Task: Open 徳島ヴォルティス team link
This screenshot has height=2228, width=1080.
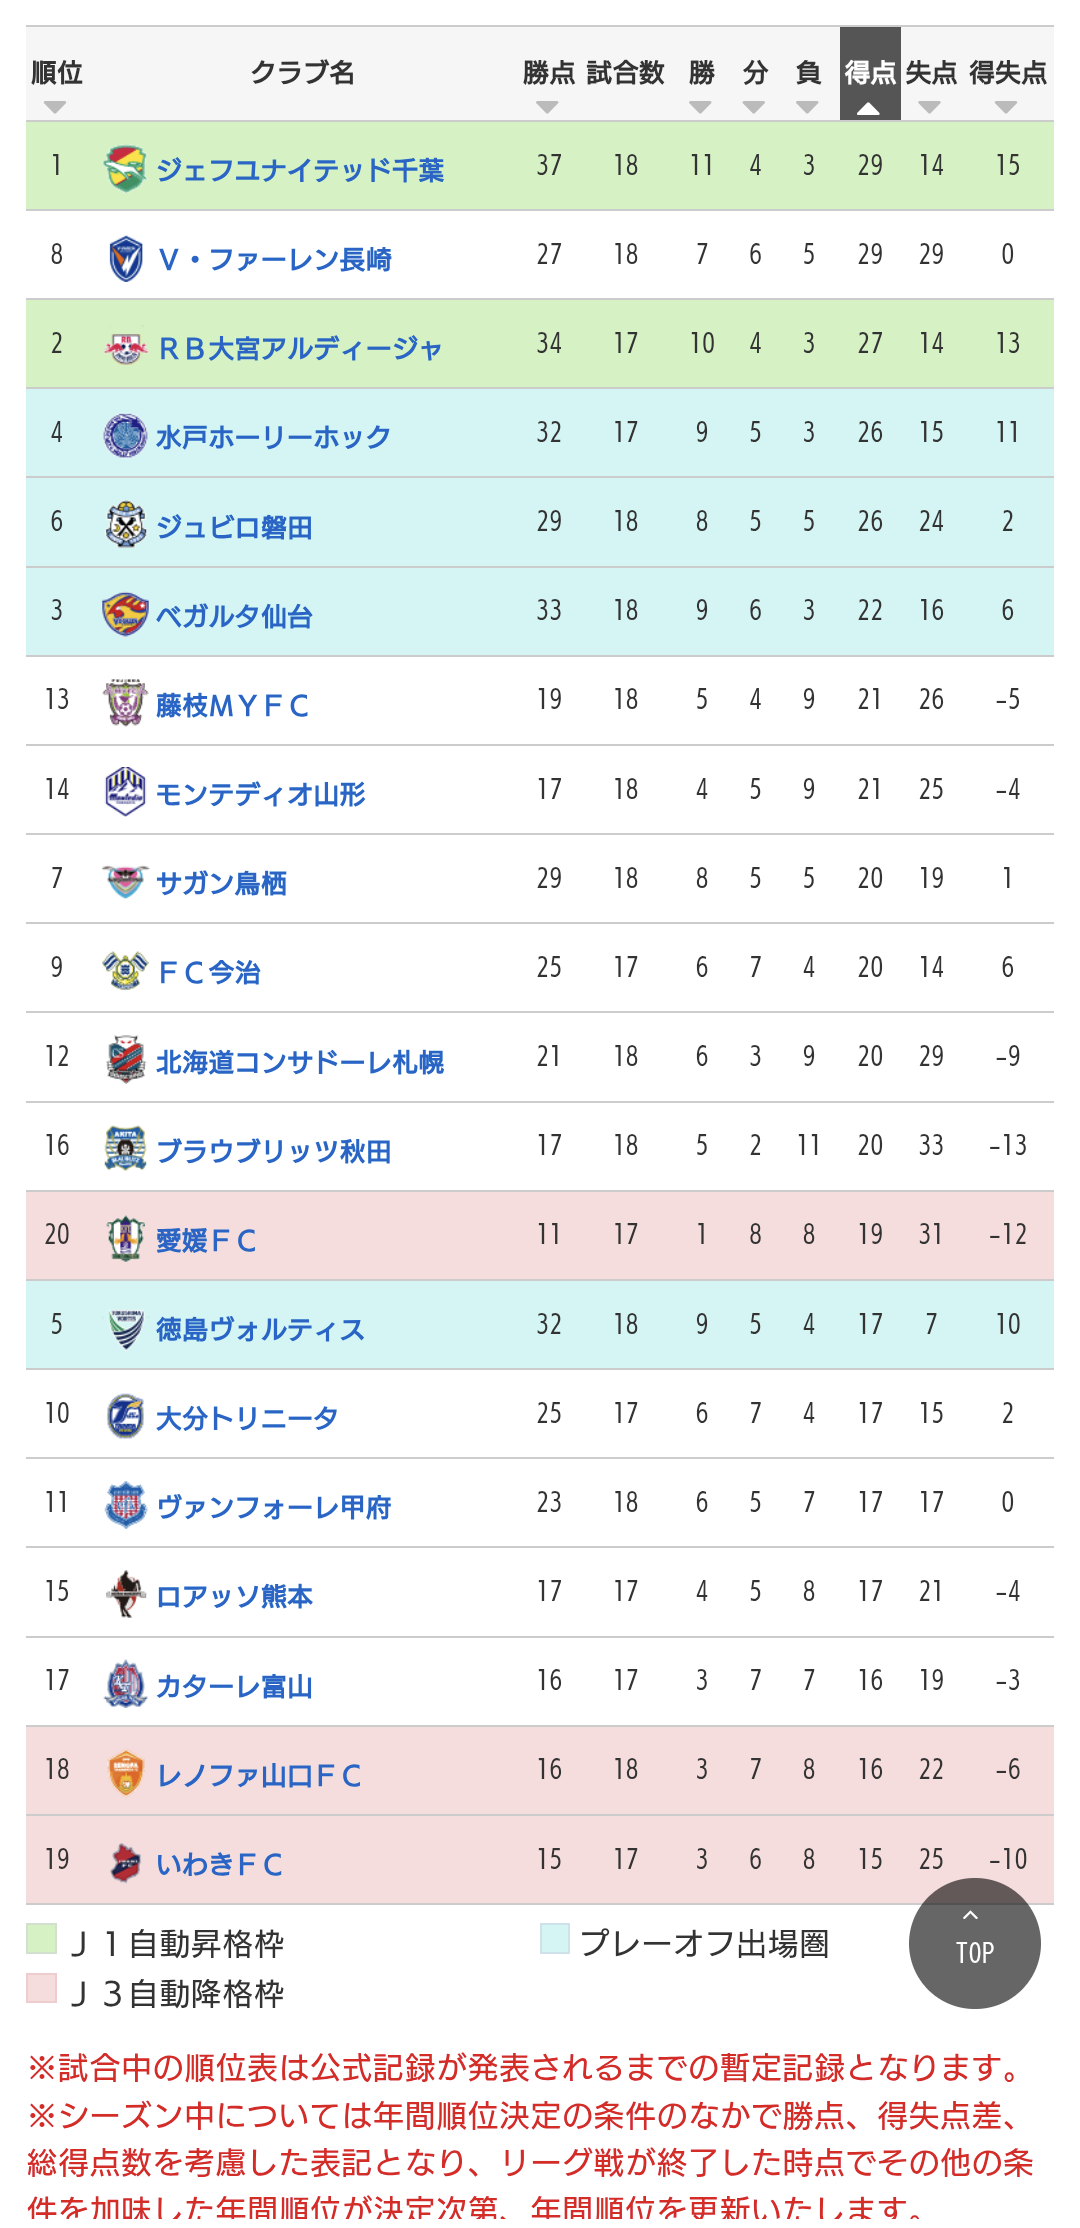Action: pos(260,1329)
